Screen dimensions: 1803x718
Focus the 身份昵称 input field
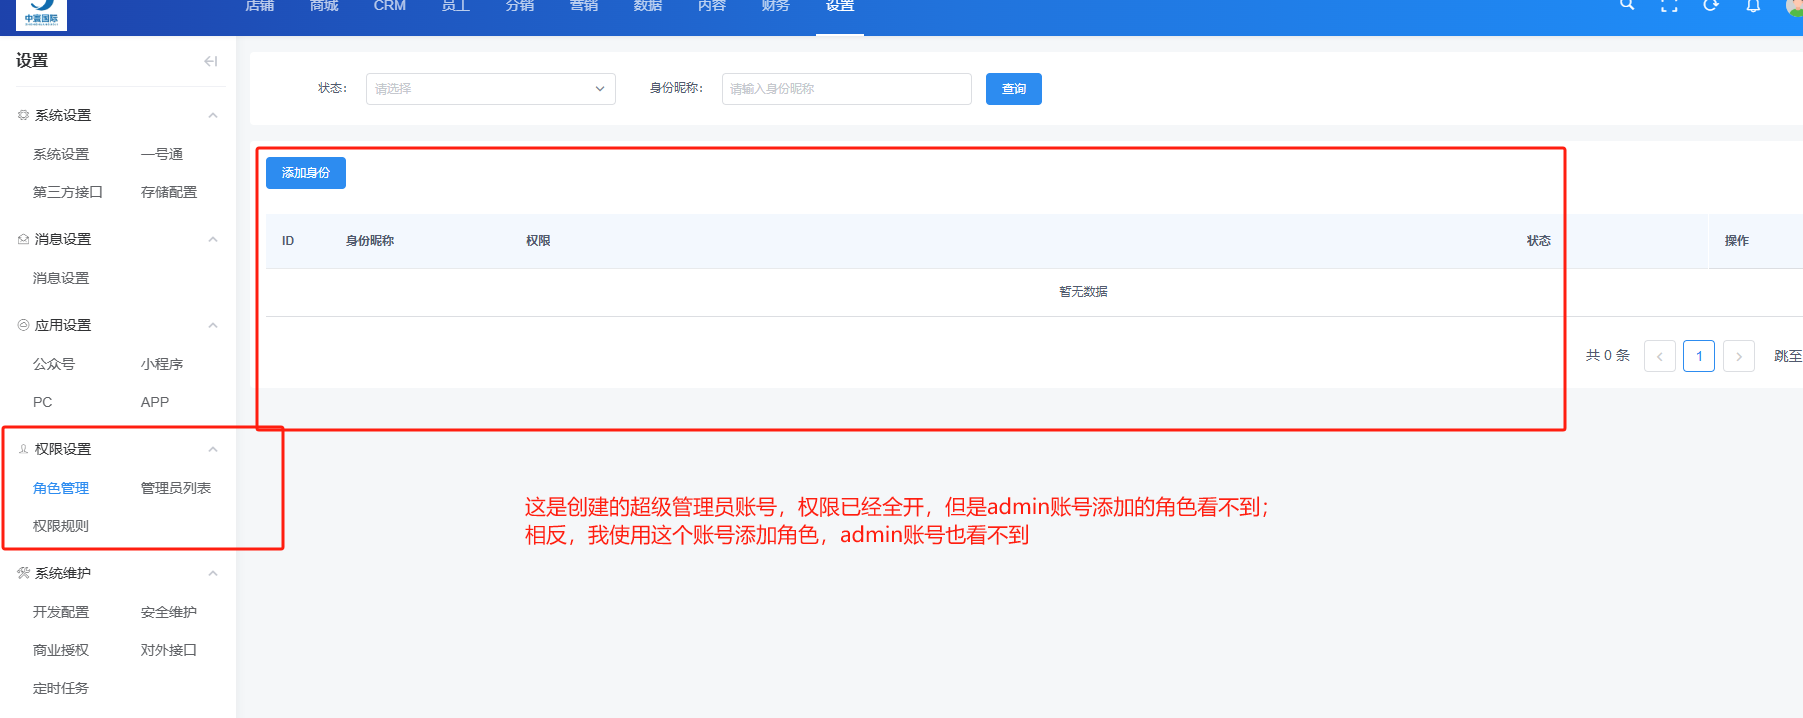[x=847, y=89]
